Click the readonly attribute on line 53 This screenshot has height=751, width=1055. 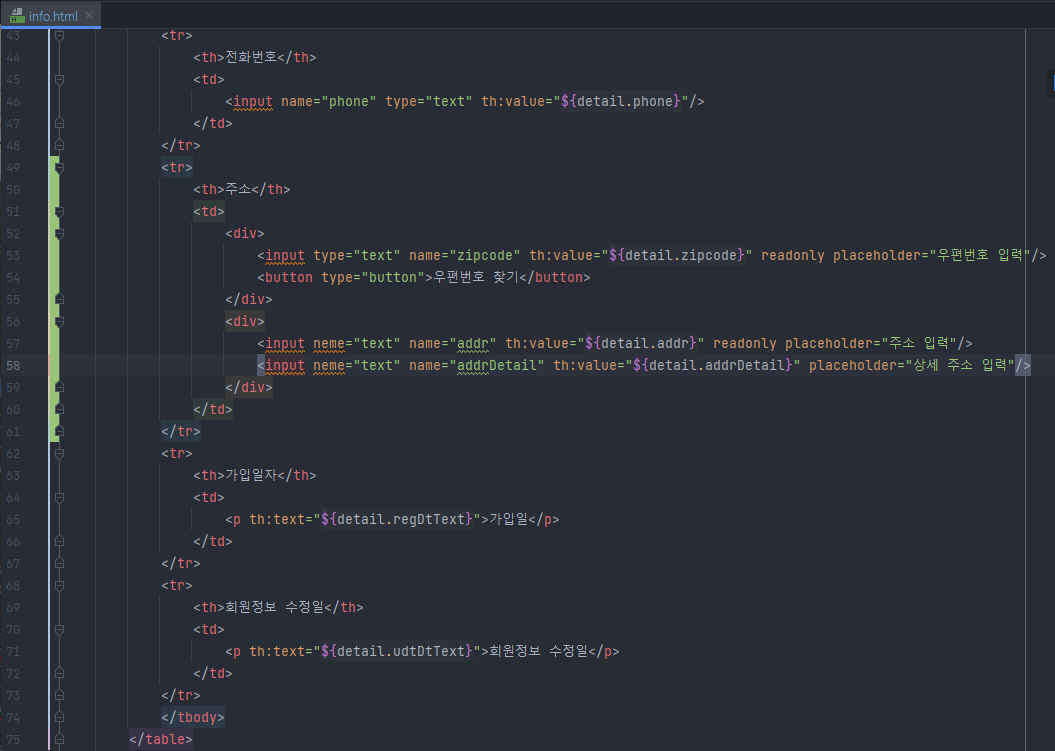point(792,256)
